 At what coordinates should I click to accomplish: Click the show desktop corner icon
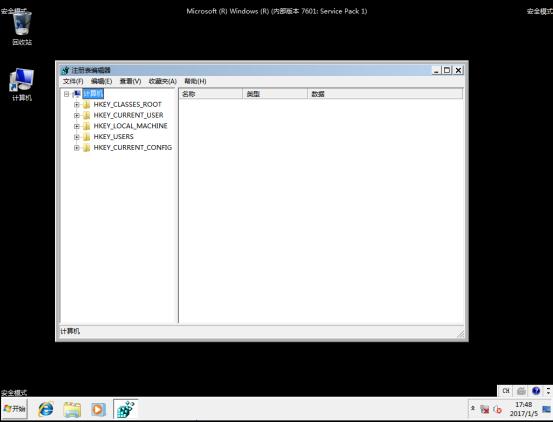[547, 409]
